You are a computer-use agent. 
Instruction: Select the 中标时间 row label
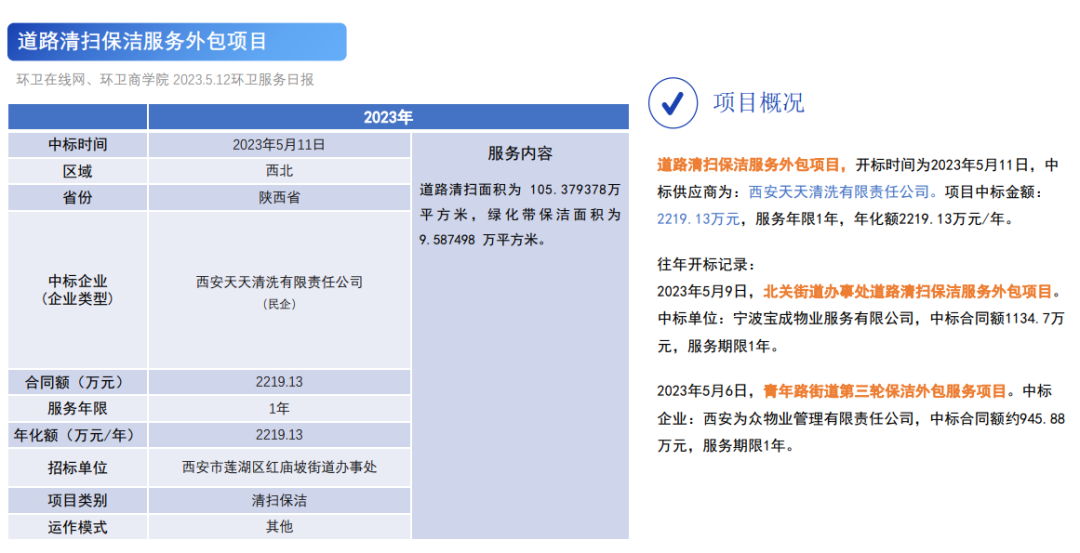pos(77,145)
